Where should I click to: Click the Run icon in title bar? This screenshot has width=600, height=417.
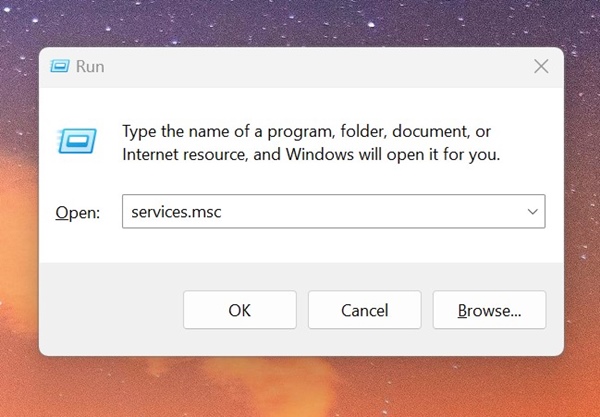click(60, 66)
